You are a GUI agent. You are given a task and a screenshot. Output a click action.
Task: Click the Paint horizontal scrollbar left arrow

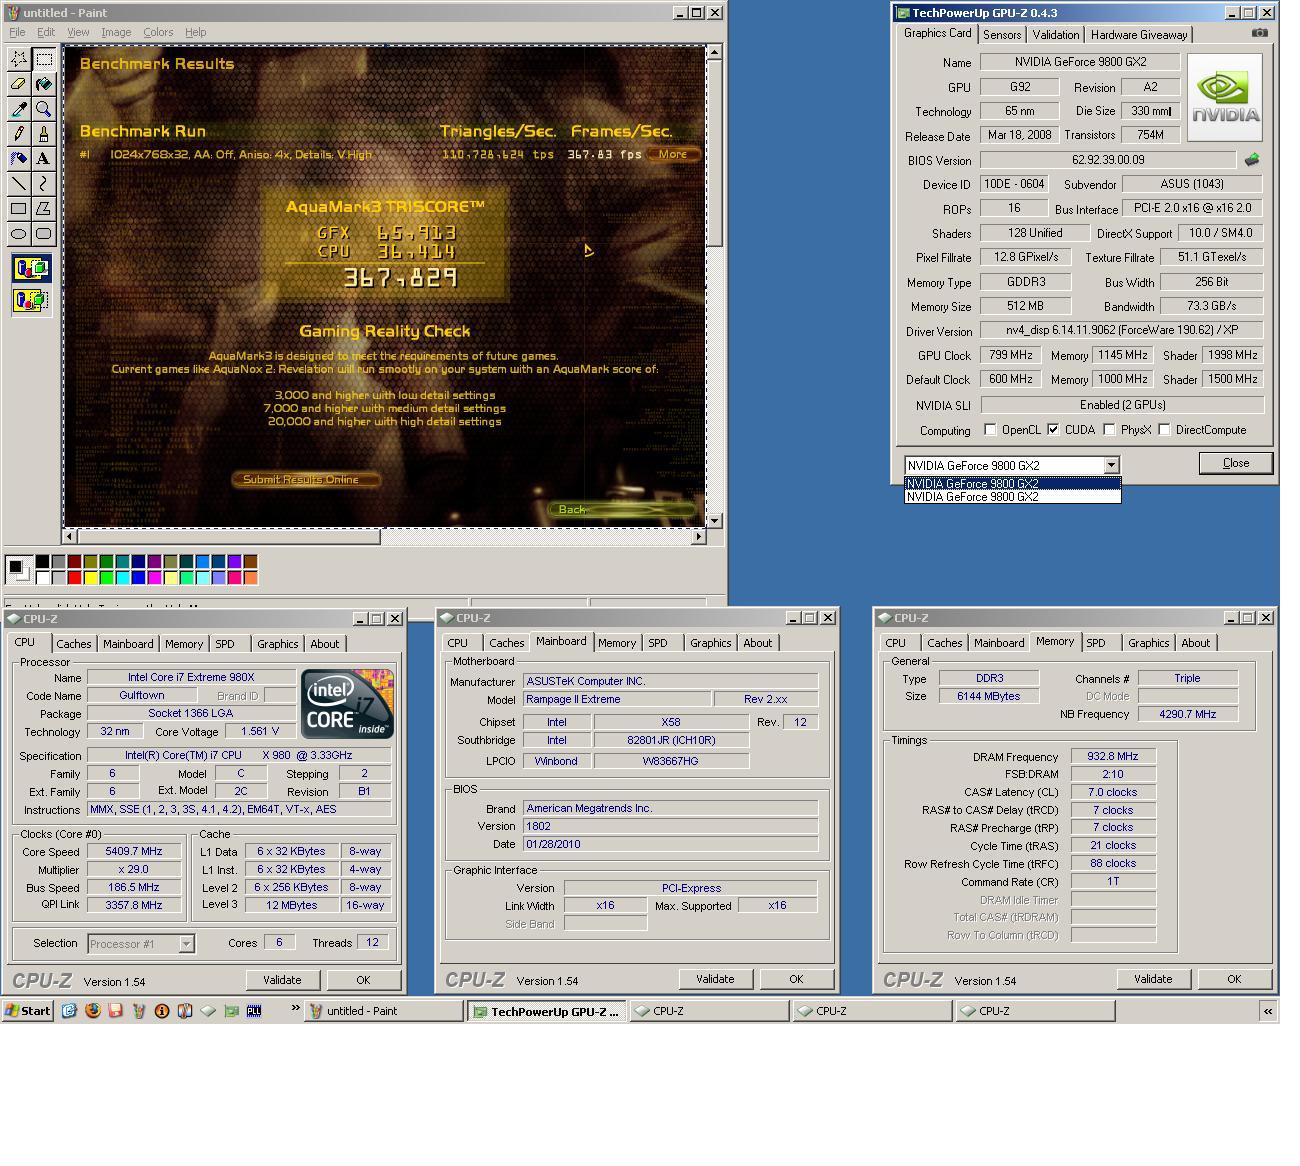tap(70, 536)
